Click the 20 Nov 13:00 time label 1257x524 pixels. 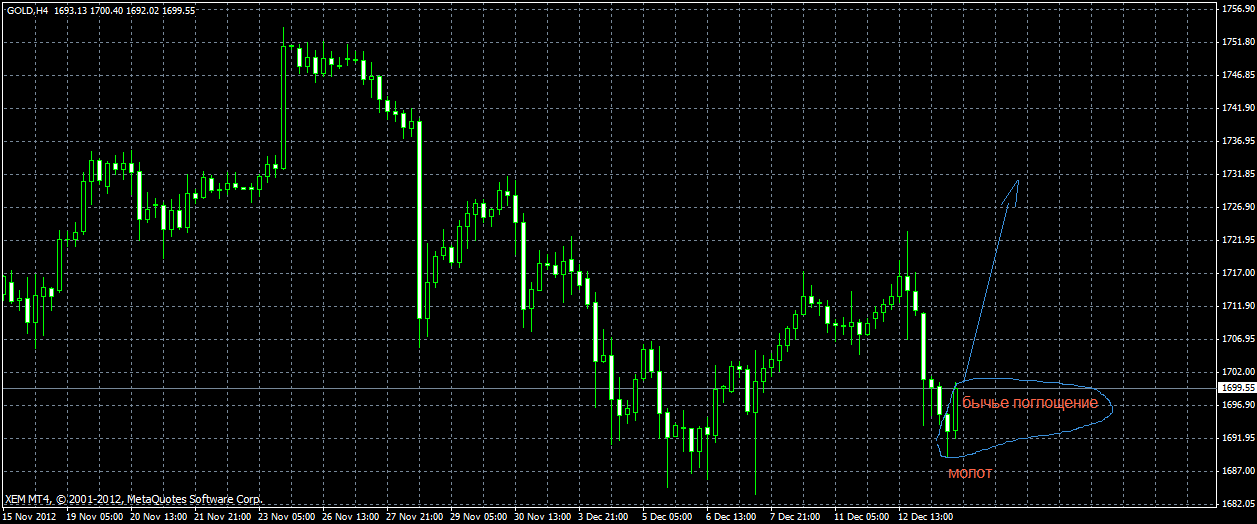[159, 517]
